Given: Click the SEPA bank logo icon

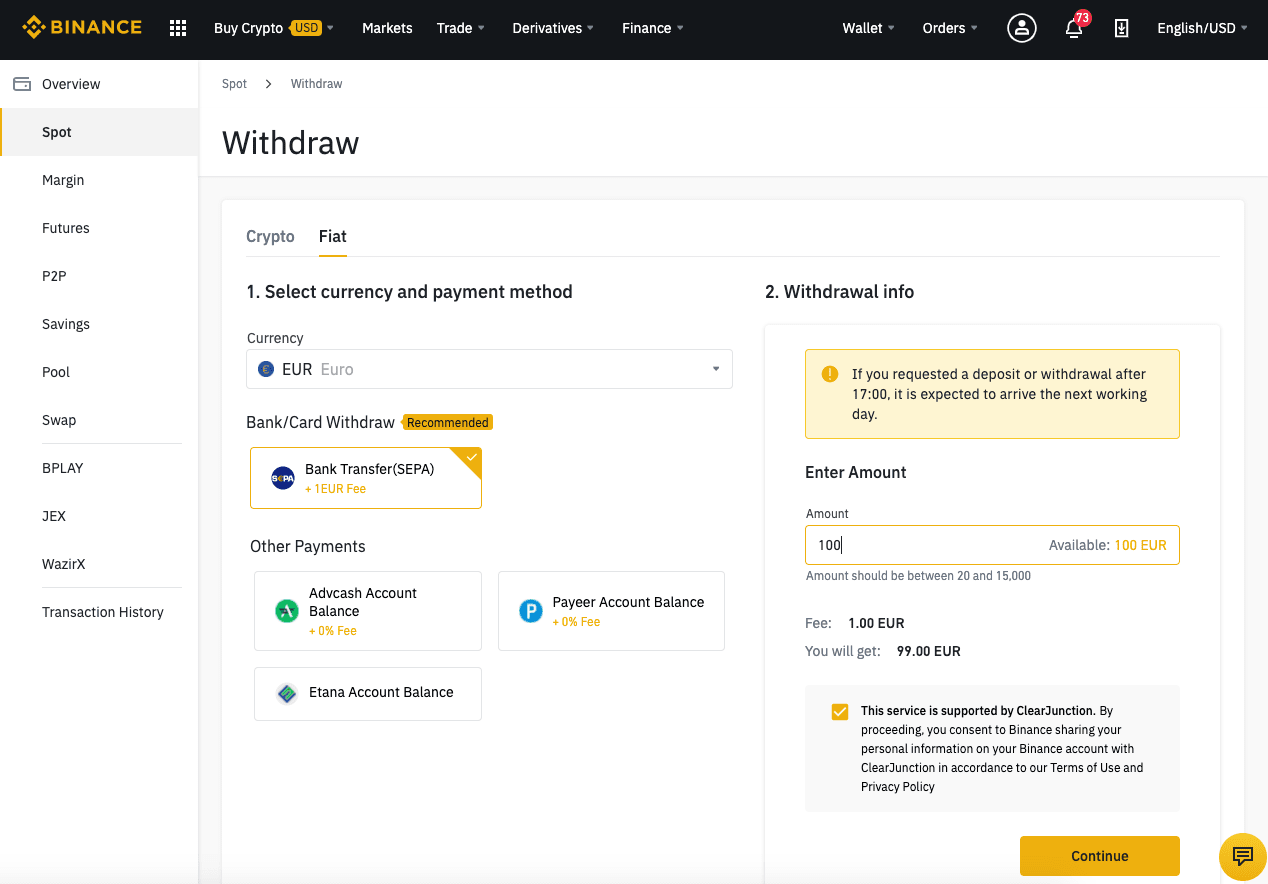Looking at the screenshot, I should (283, 478).
